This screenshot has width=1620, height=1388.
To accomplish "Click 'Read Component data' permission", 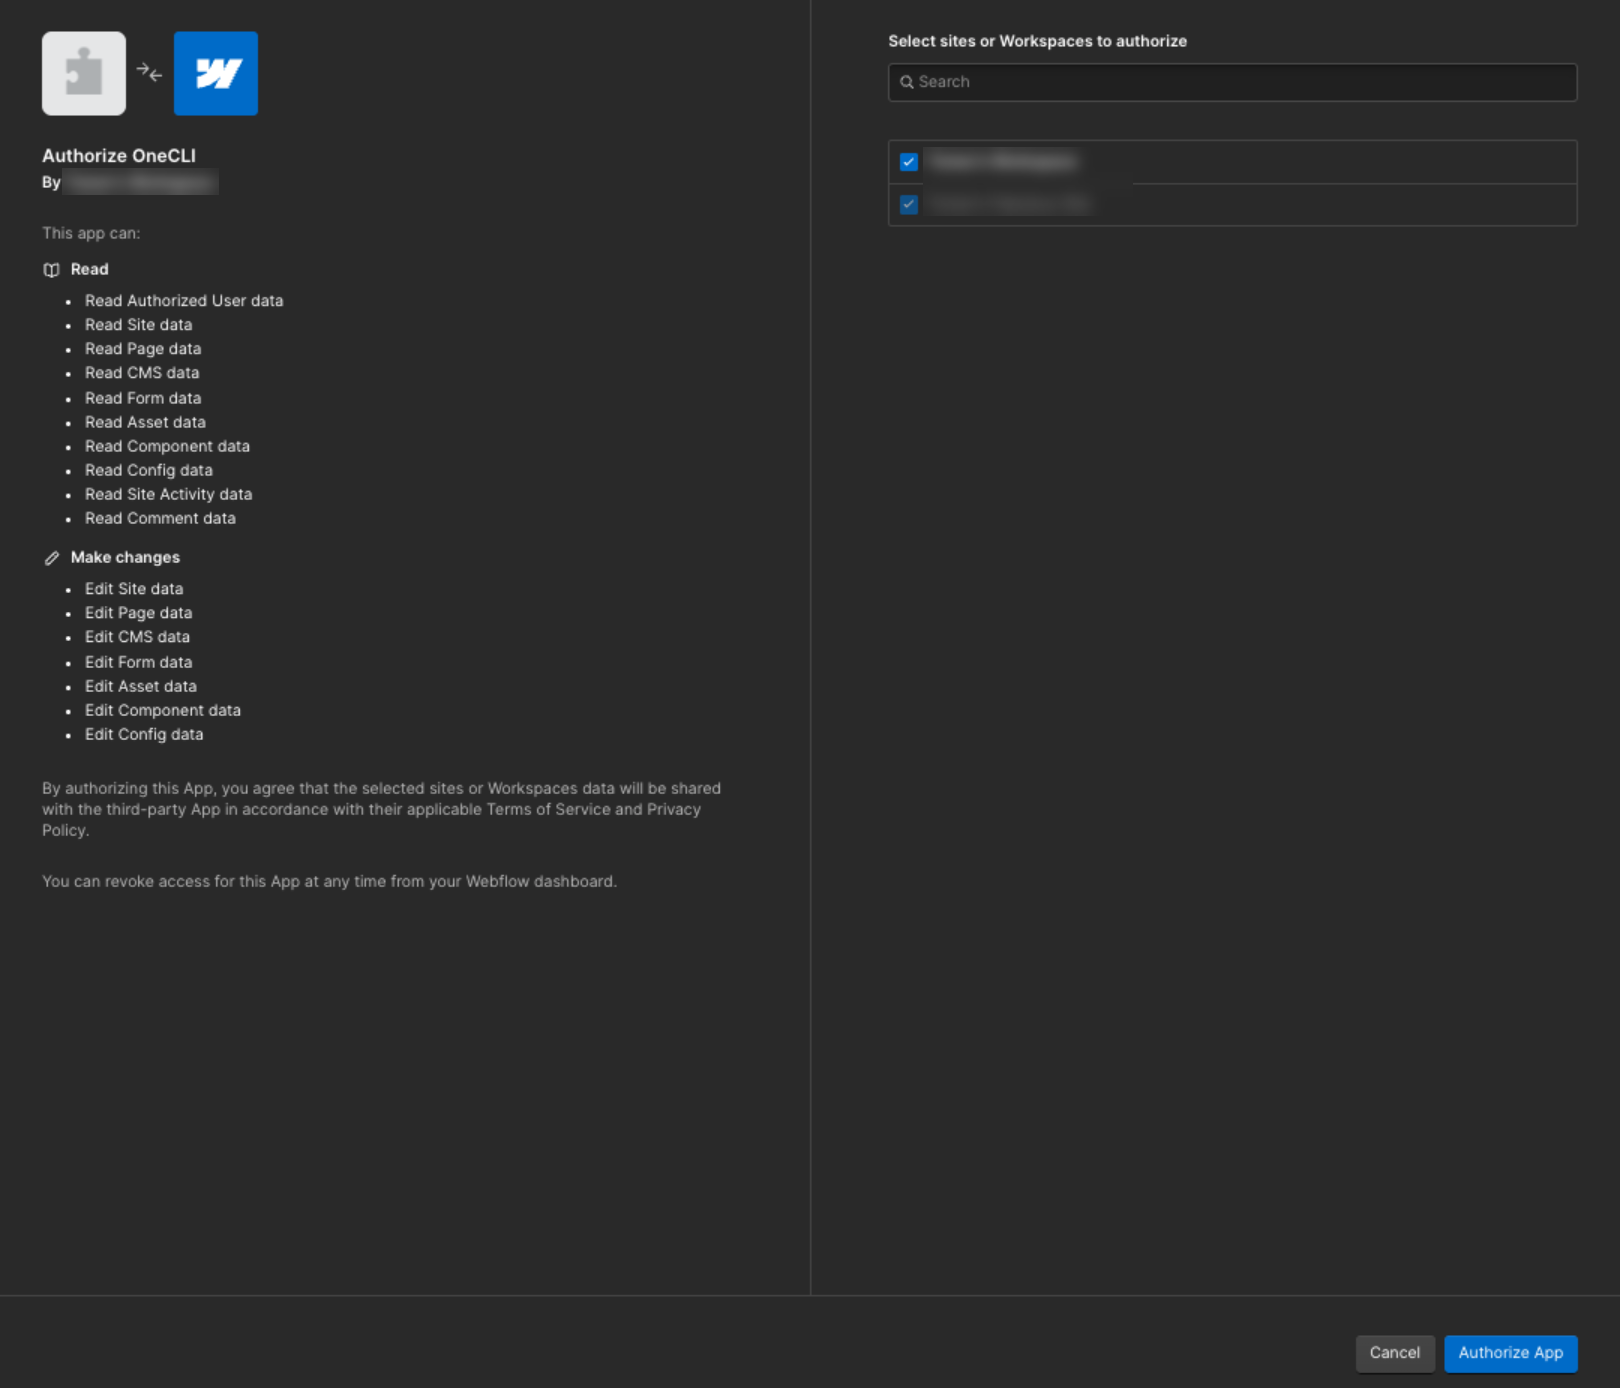I will [x=167, y=446].
